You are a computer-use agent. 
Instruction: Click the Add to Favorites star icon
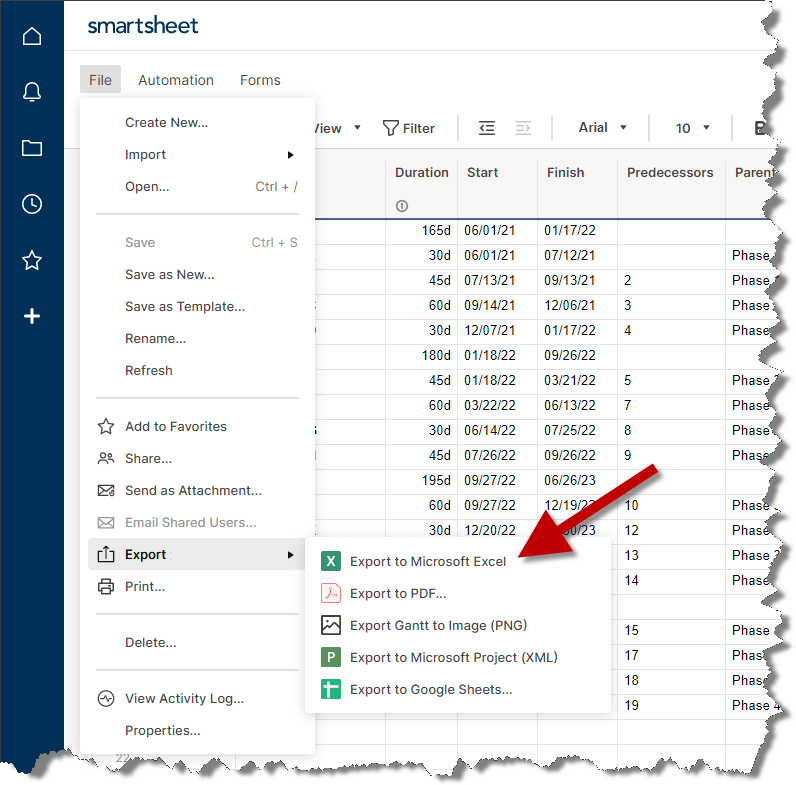[x=106, y=426]
